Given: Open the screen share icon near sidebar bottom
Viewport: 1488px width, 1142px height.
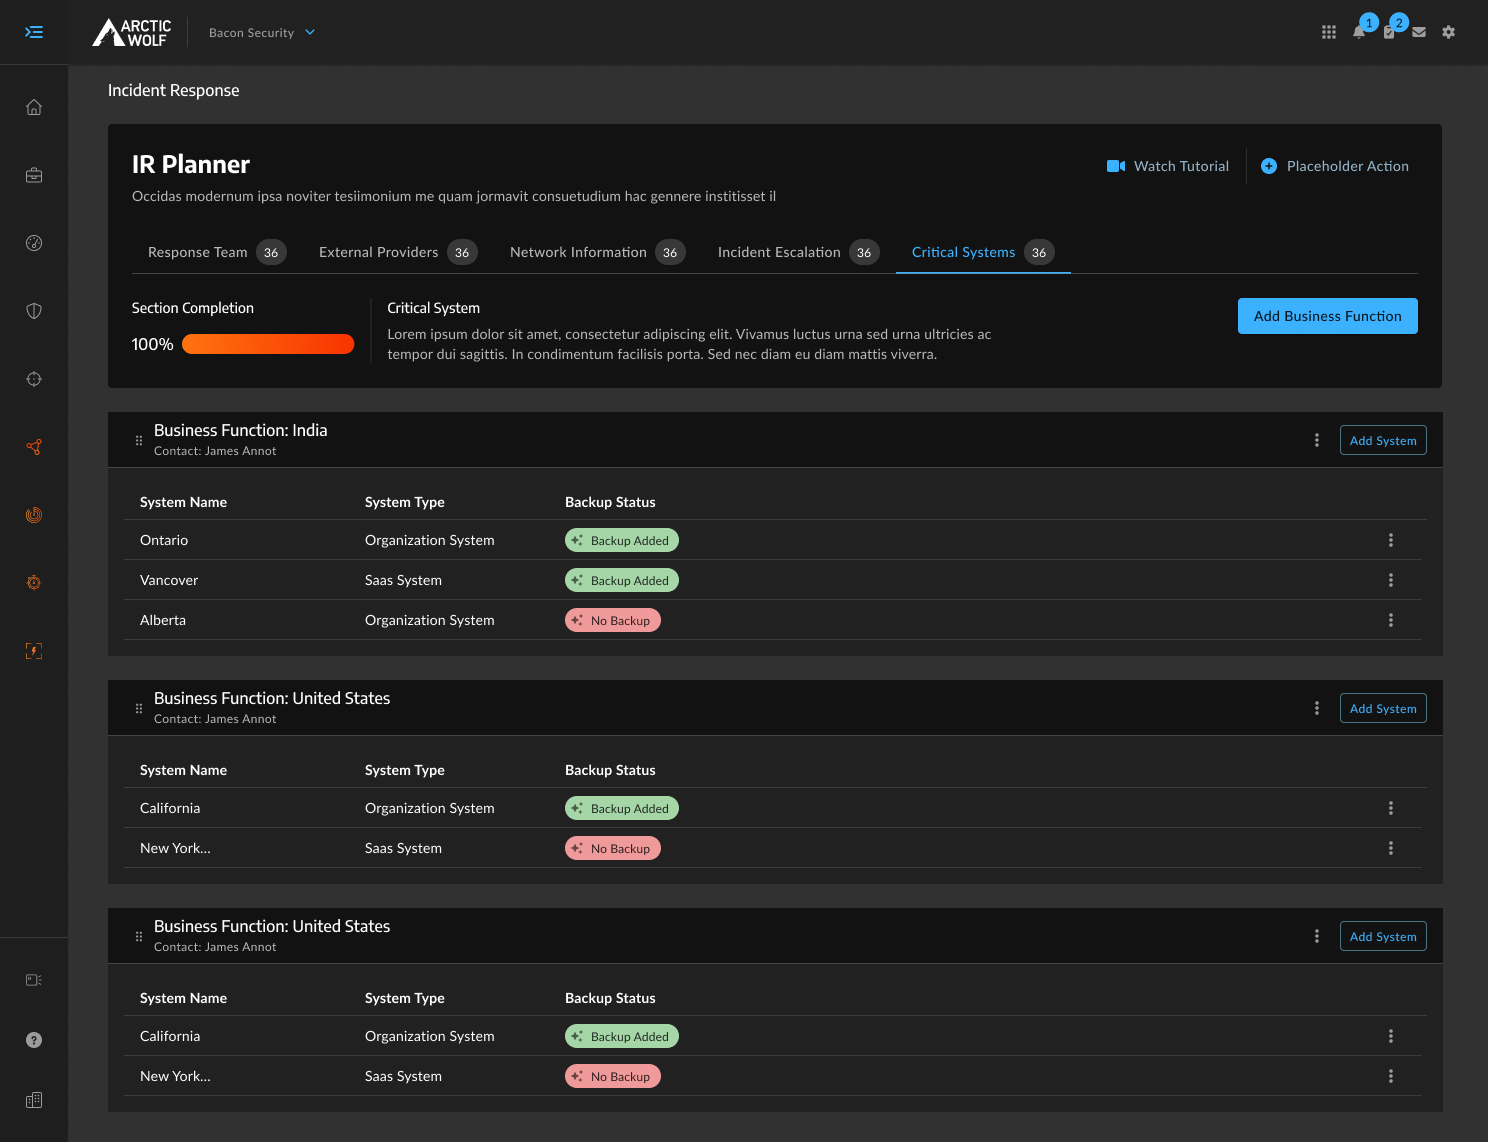Looking at the screenshot, I should (34, 980).
